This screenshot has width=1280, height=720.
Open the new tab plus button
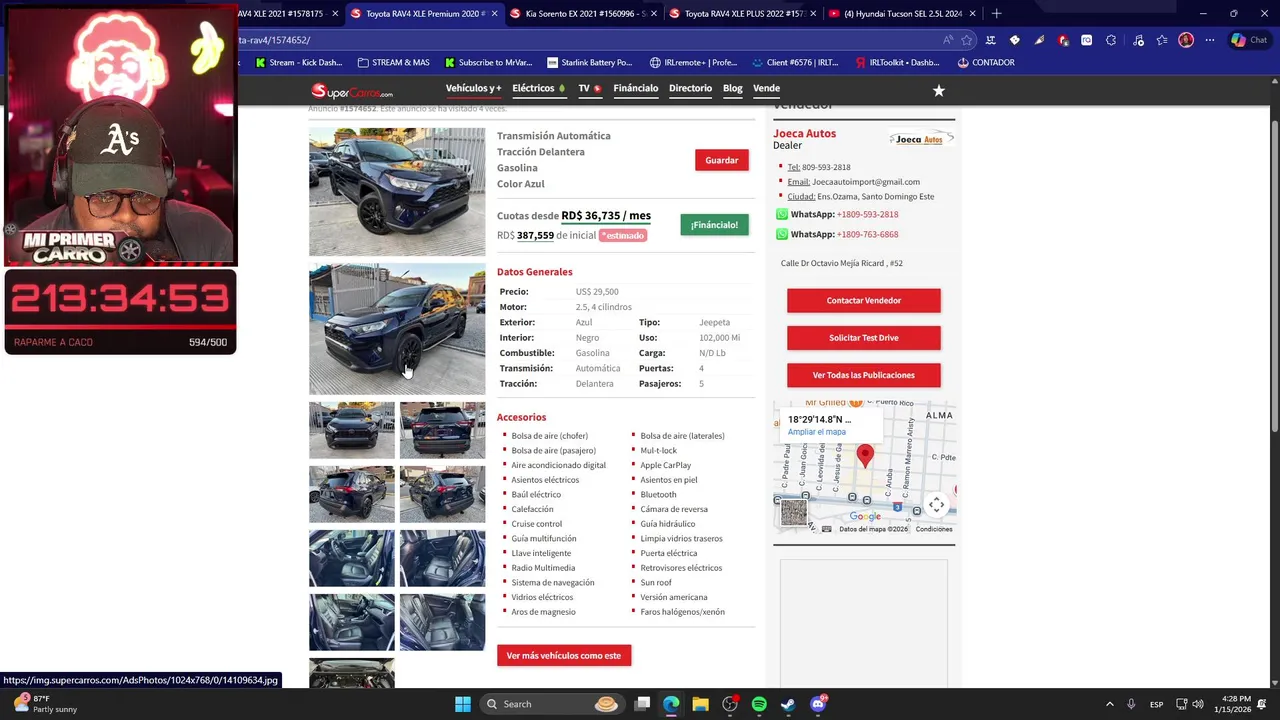pyautogui.click(x=996, y=14)
